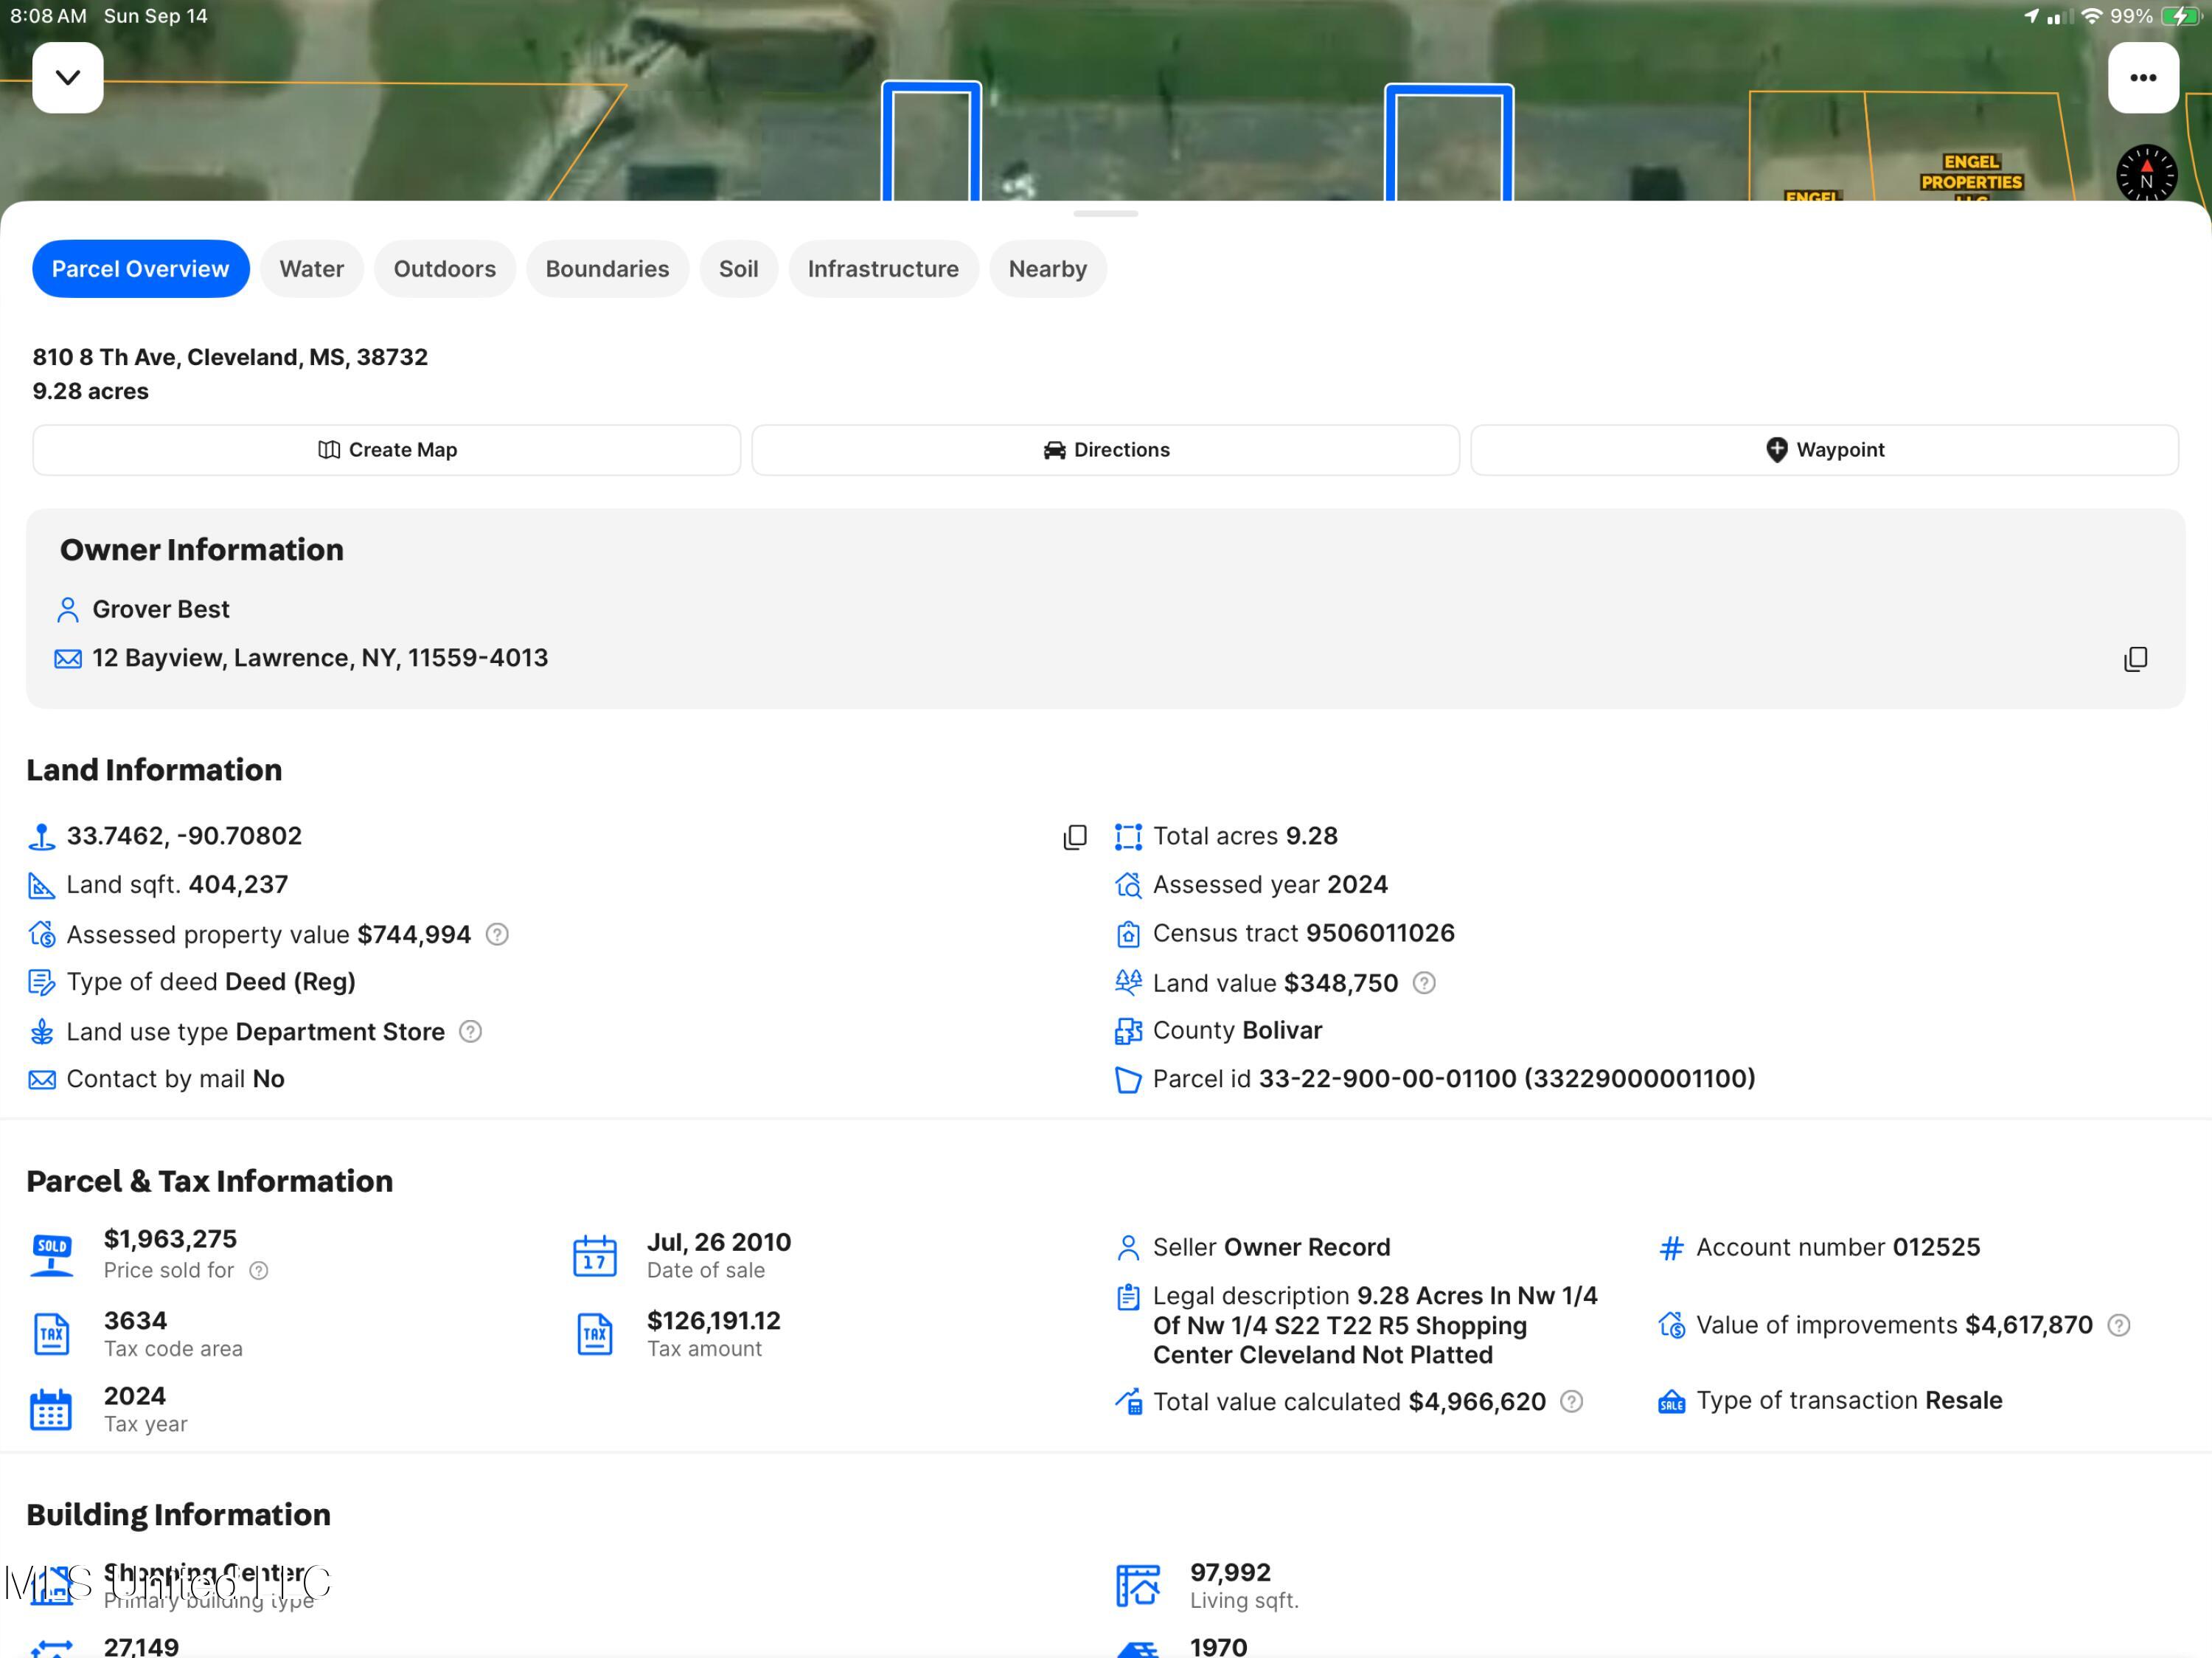Open Total value calculated help icon

[x=1571, y=1401]
